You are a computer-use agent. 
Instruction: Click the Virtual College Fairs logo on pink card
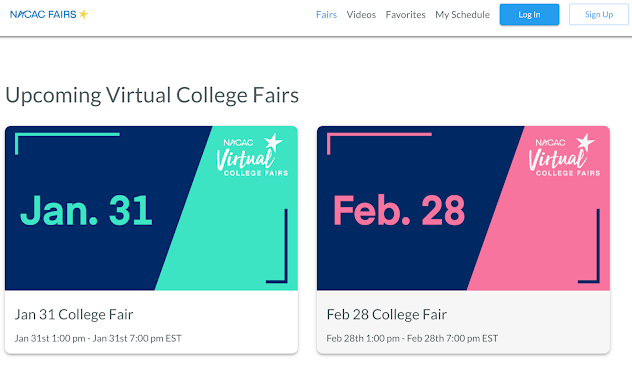tap(564, 156)
